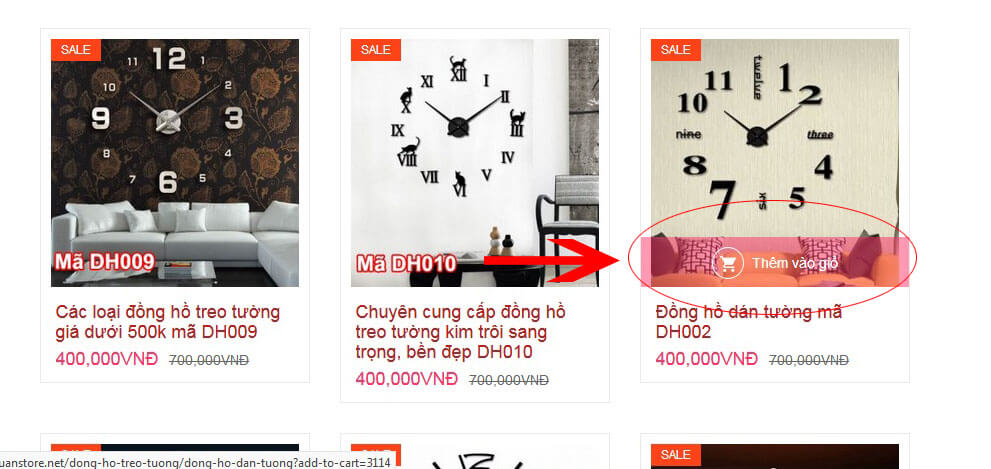
Task: Click the 400,000VNĐ price under DH010
Action: pyautogui.click(x=406, y=379)
